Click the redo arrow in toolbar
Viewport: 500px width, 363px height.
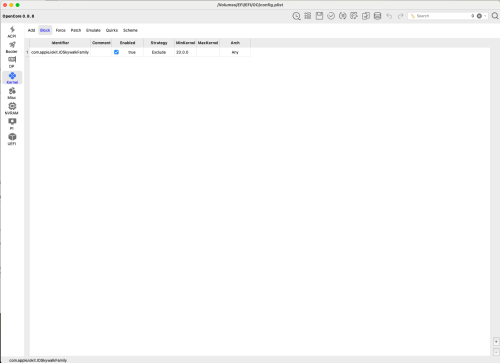click(x=401, y=16)
